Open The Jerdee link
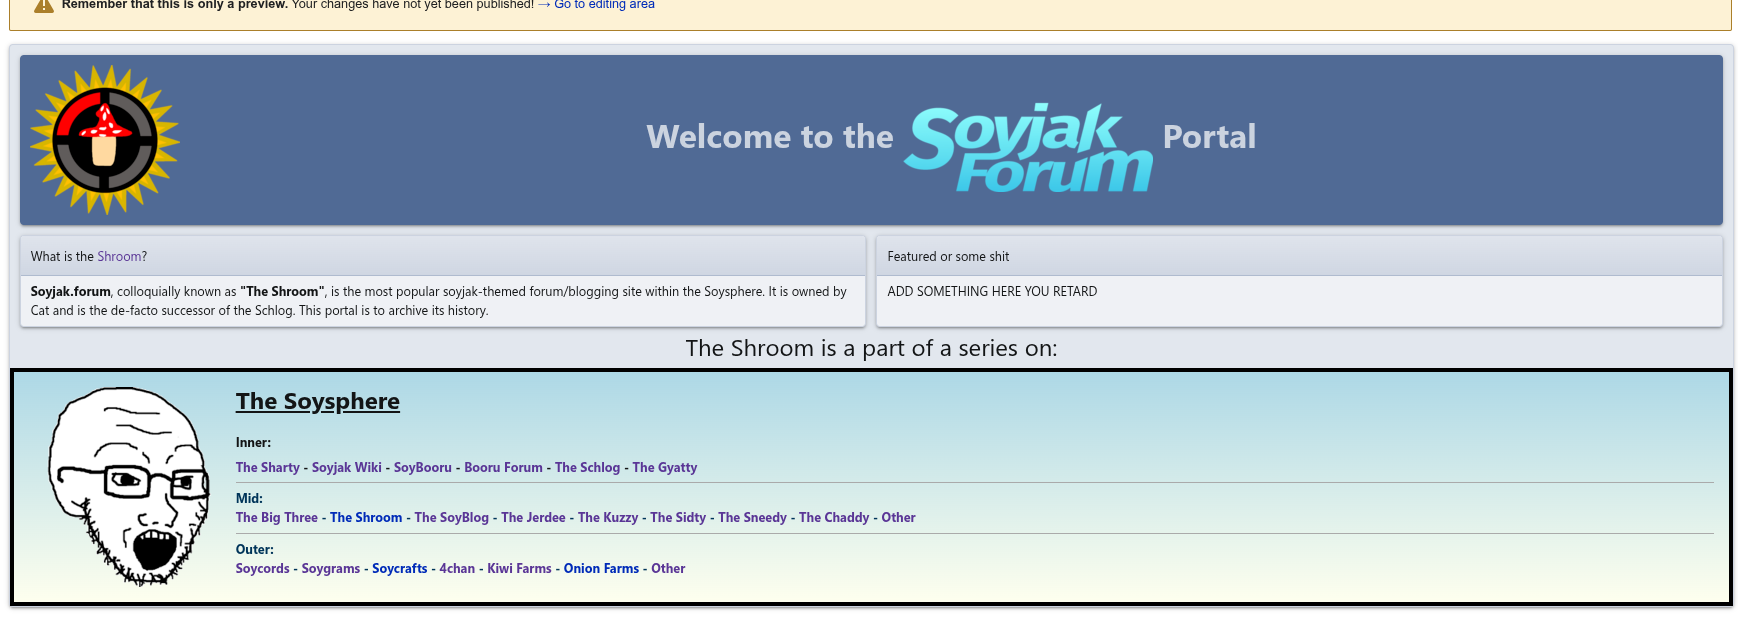Viewport: 1738px width, 619px height. click(x=534, y=517)
